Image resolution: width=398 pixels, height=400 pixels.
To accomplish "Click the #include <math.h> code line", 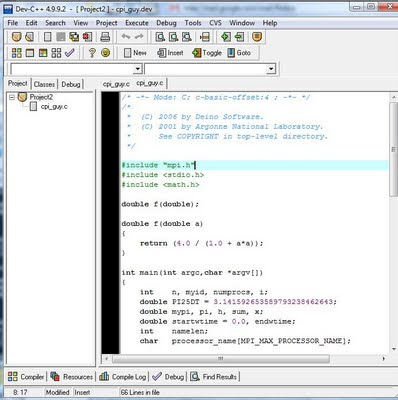I will (160, 185).
